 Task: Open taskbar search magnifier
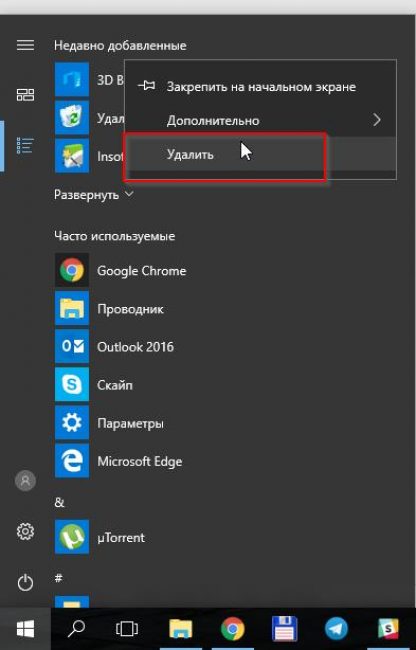pyautogui.click(x=77, y=629)
